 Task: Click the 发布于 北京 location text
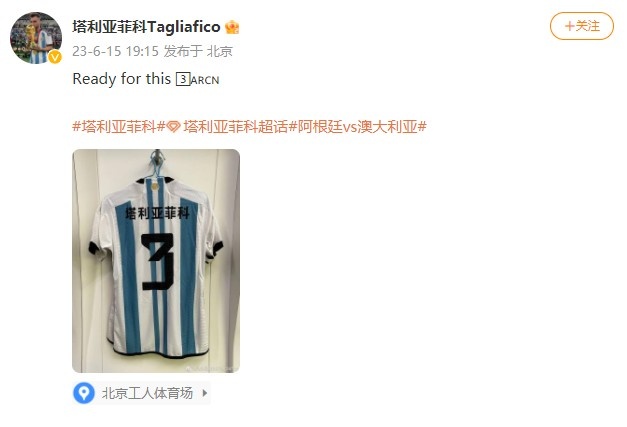[198, 51]
